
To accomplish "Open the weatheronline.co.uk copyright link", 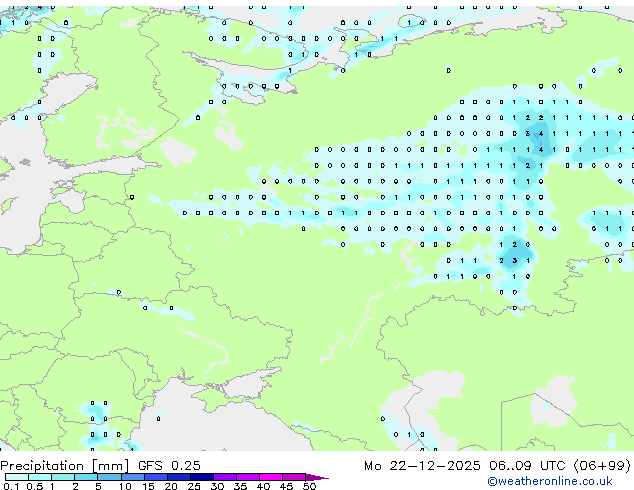I will [550, 481].
